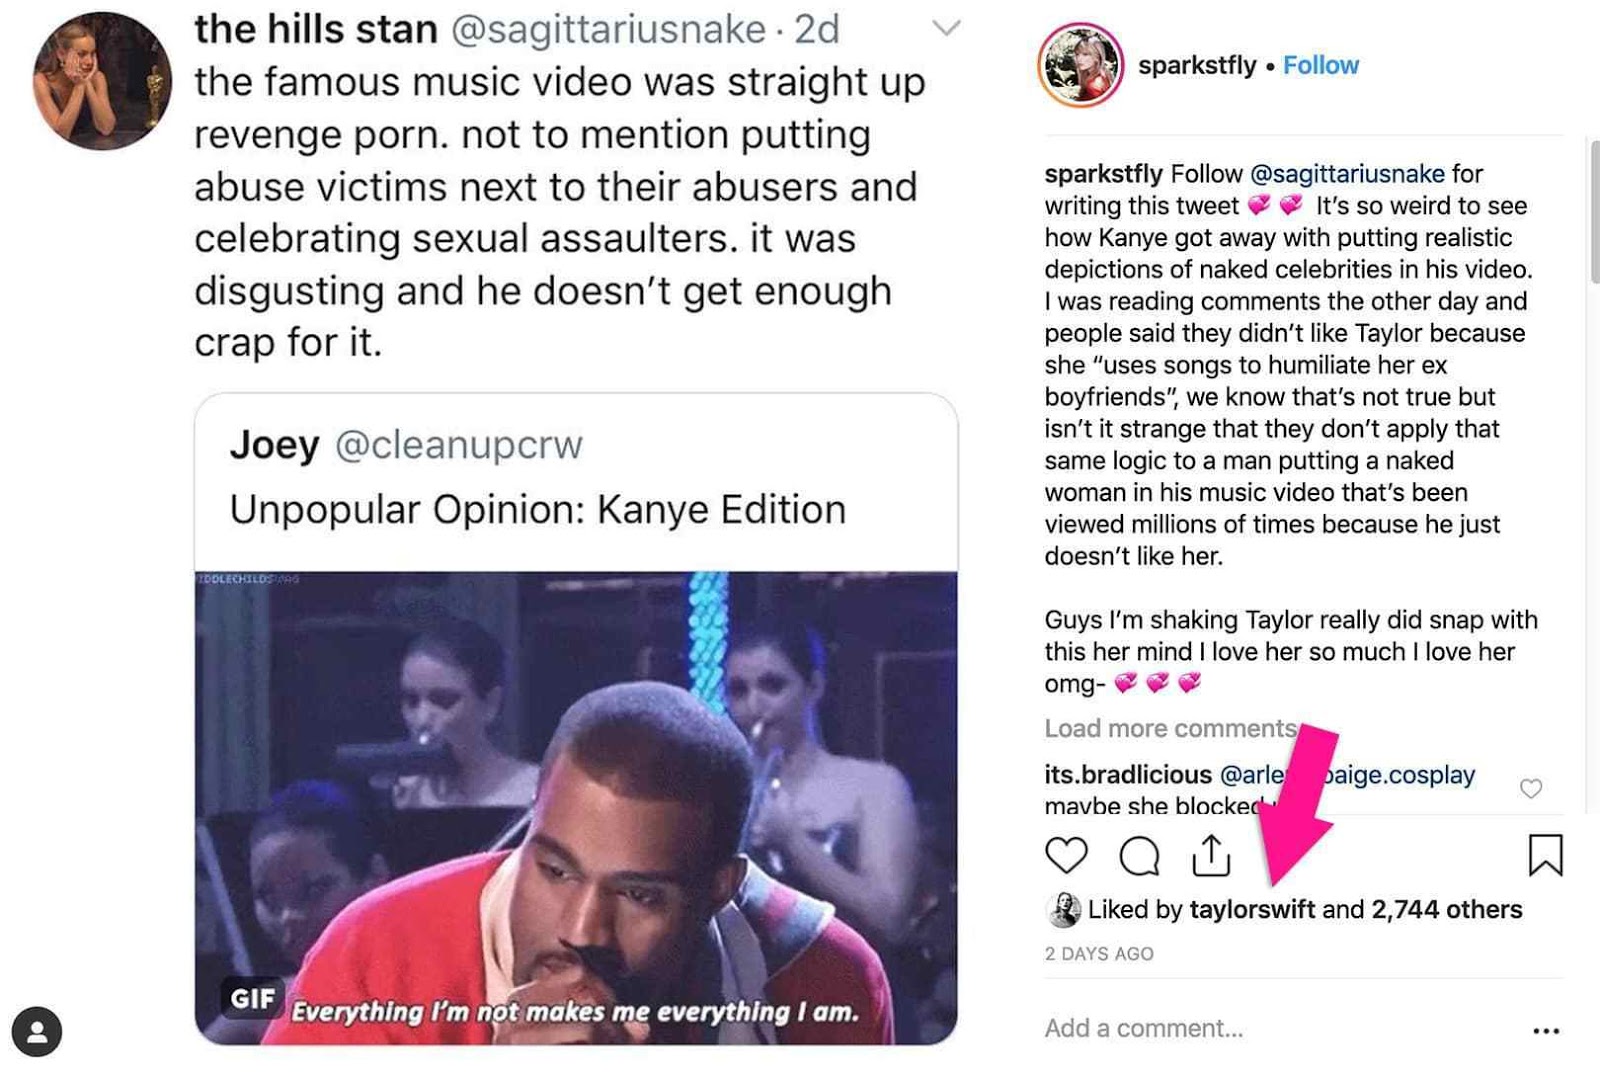
Task: Click the small liker avatar beside Liked by
Action: [1063, 909]
